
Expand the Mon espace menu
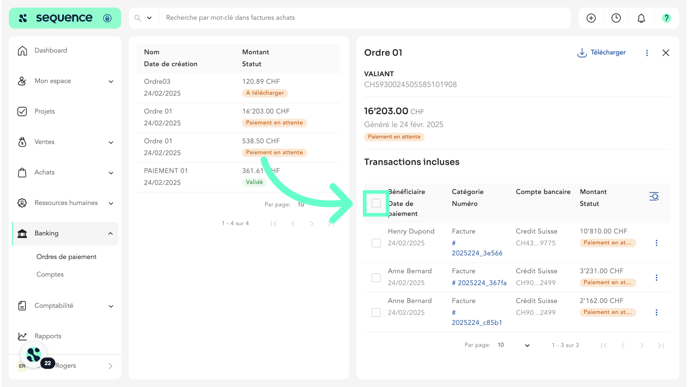click(x=111, y=82)
